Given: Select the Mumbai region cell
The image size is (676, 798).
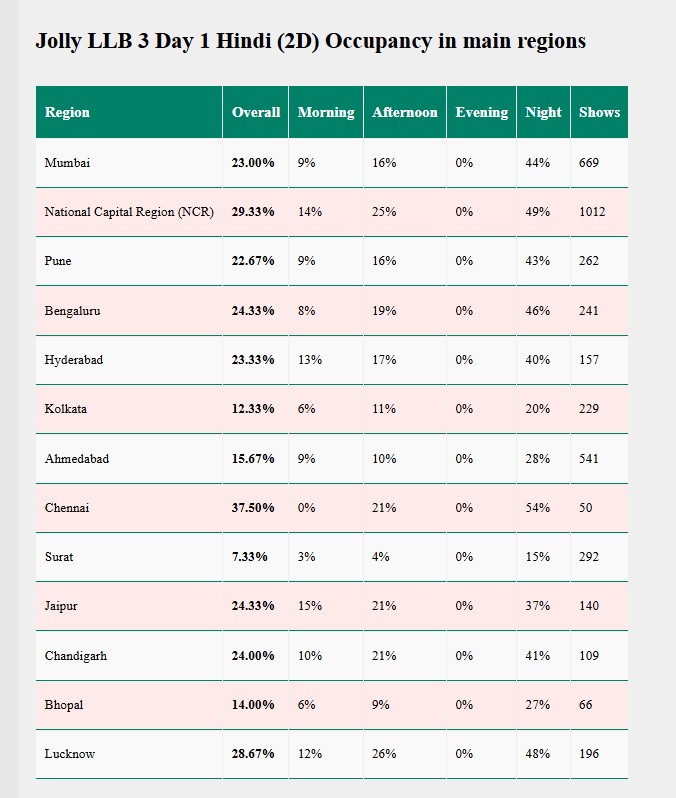Looking at the screenshot, I should tap(67, 162).
